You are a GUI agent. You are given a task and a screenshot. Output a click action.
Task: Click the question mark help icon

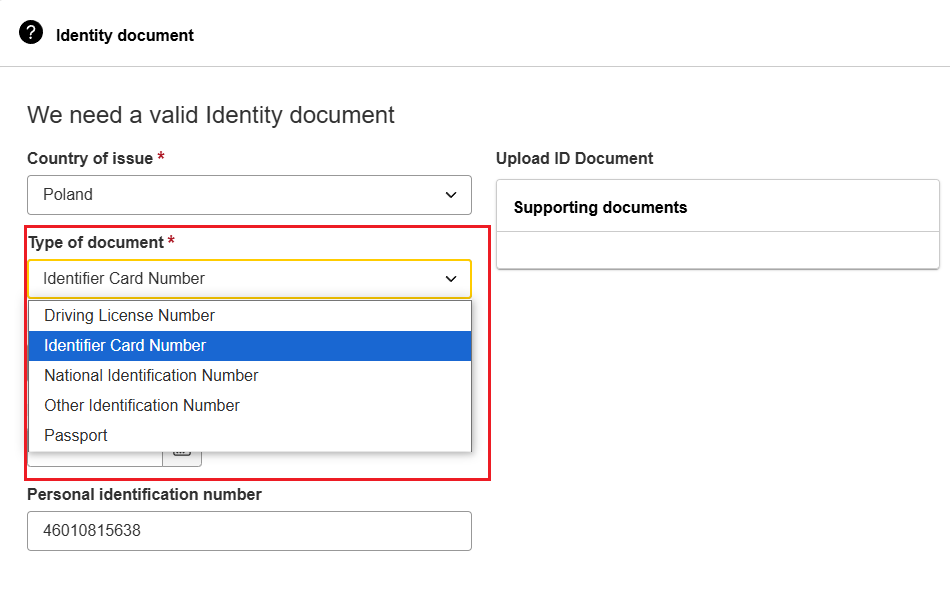click(31, 33)
